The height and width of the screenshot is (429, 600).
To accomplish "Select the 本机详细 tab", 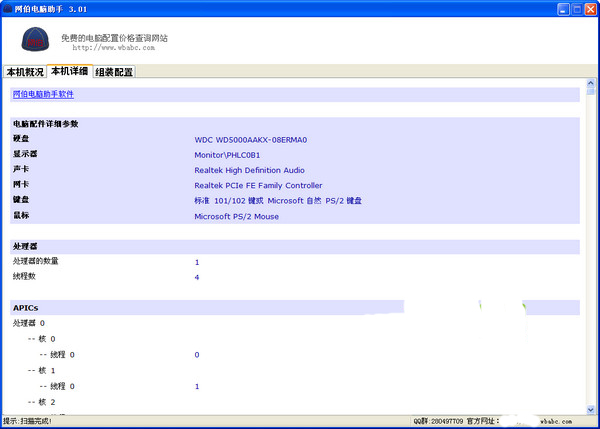I will pos(70,71).
